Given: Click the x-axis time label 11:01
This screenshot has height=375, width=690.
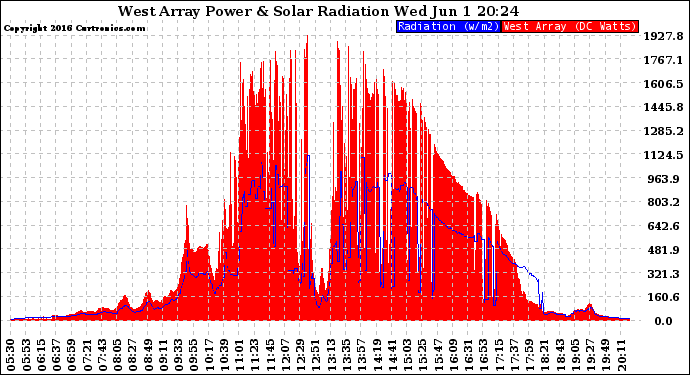Looking at the screenshot, I should (239, 355).
